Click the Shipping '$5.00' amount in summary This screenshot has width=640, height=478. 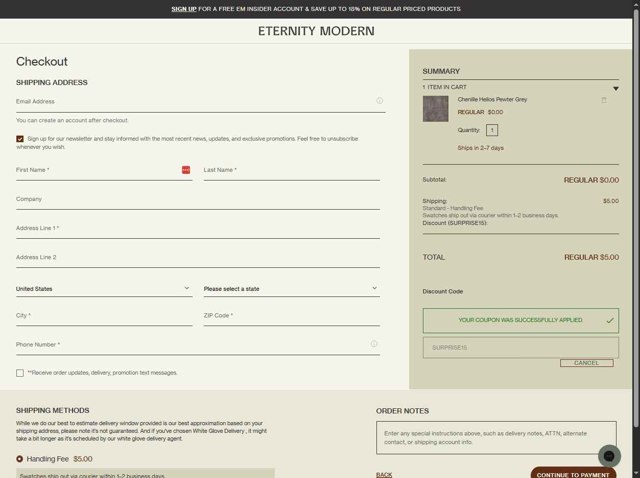click(611, 201)
